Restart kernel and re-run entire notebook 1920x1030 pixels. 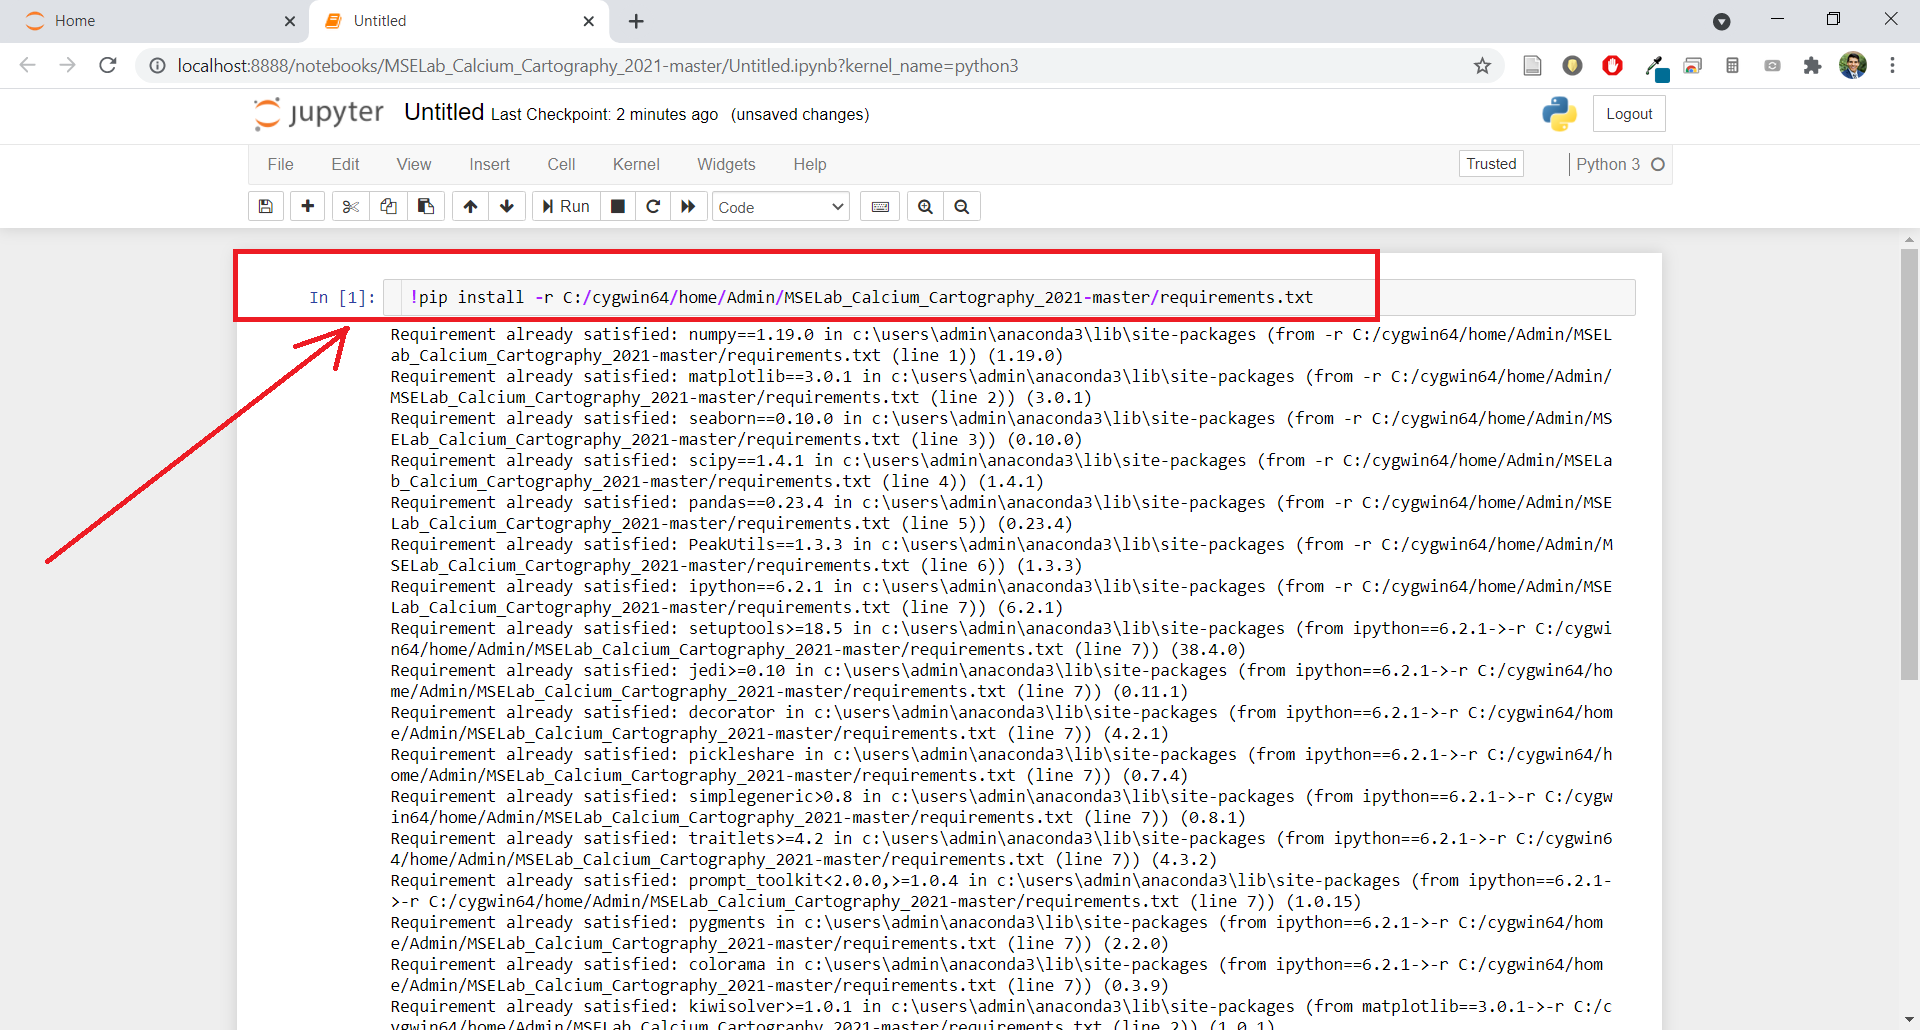(x=688, y=206)
